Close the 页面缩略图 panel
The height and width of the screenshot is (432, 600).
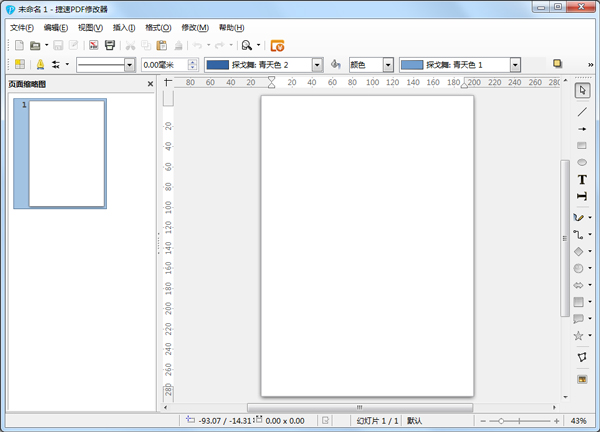(x=150, y=84)
